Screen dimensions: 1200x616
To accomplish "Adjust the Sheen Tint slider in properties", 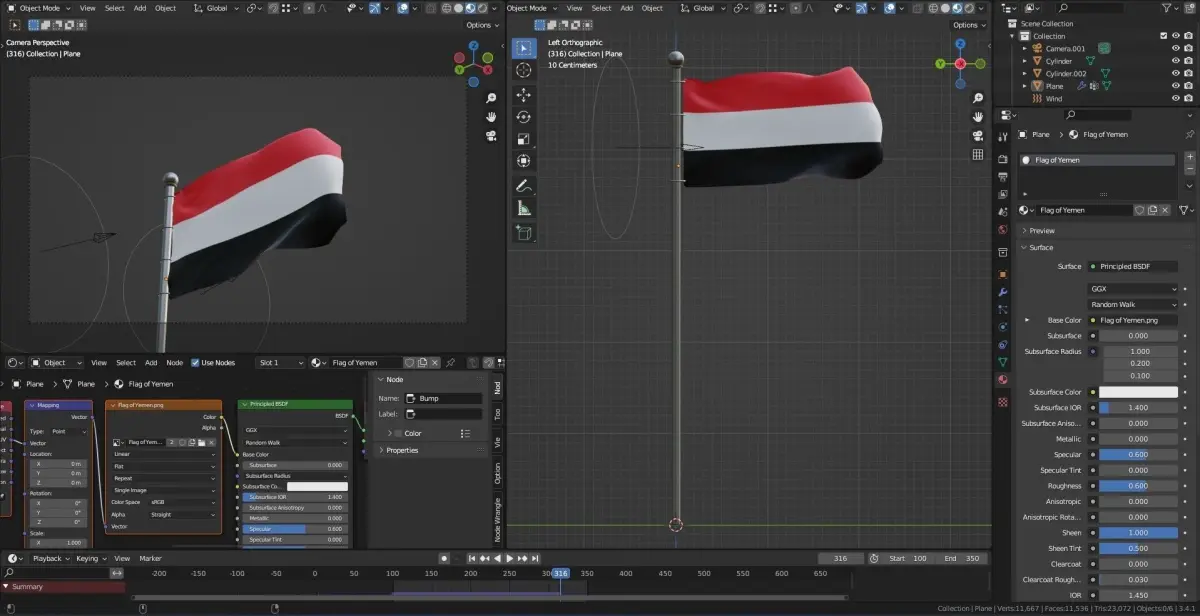I will pyautogui.click(x=1138, y=548).
